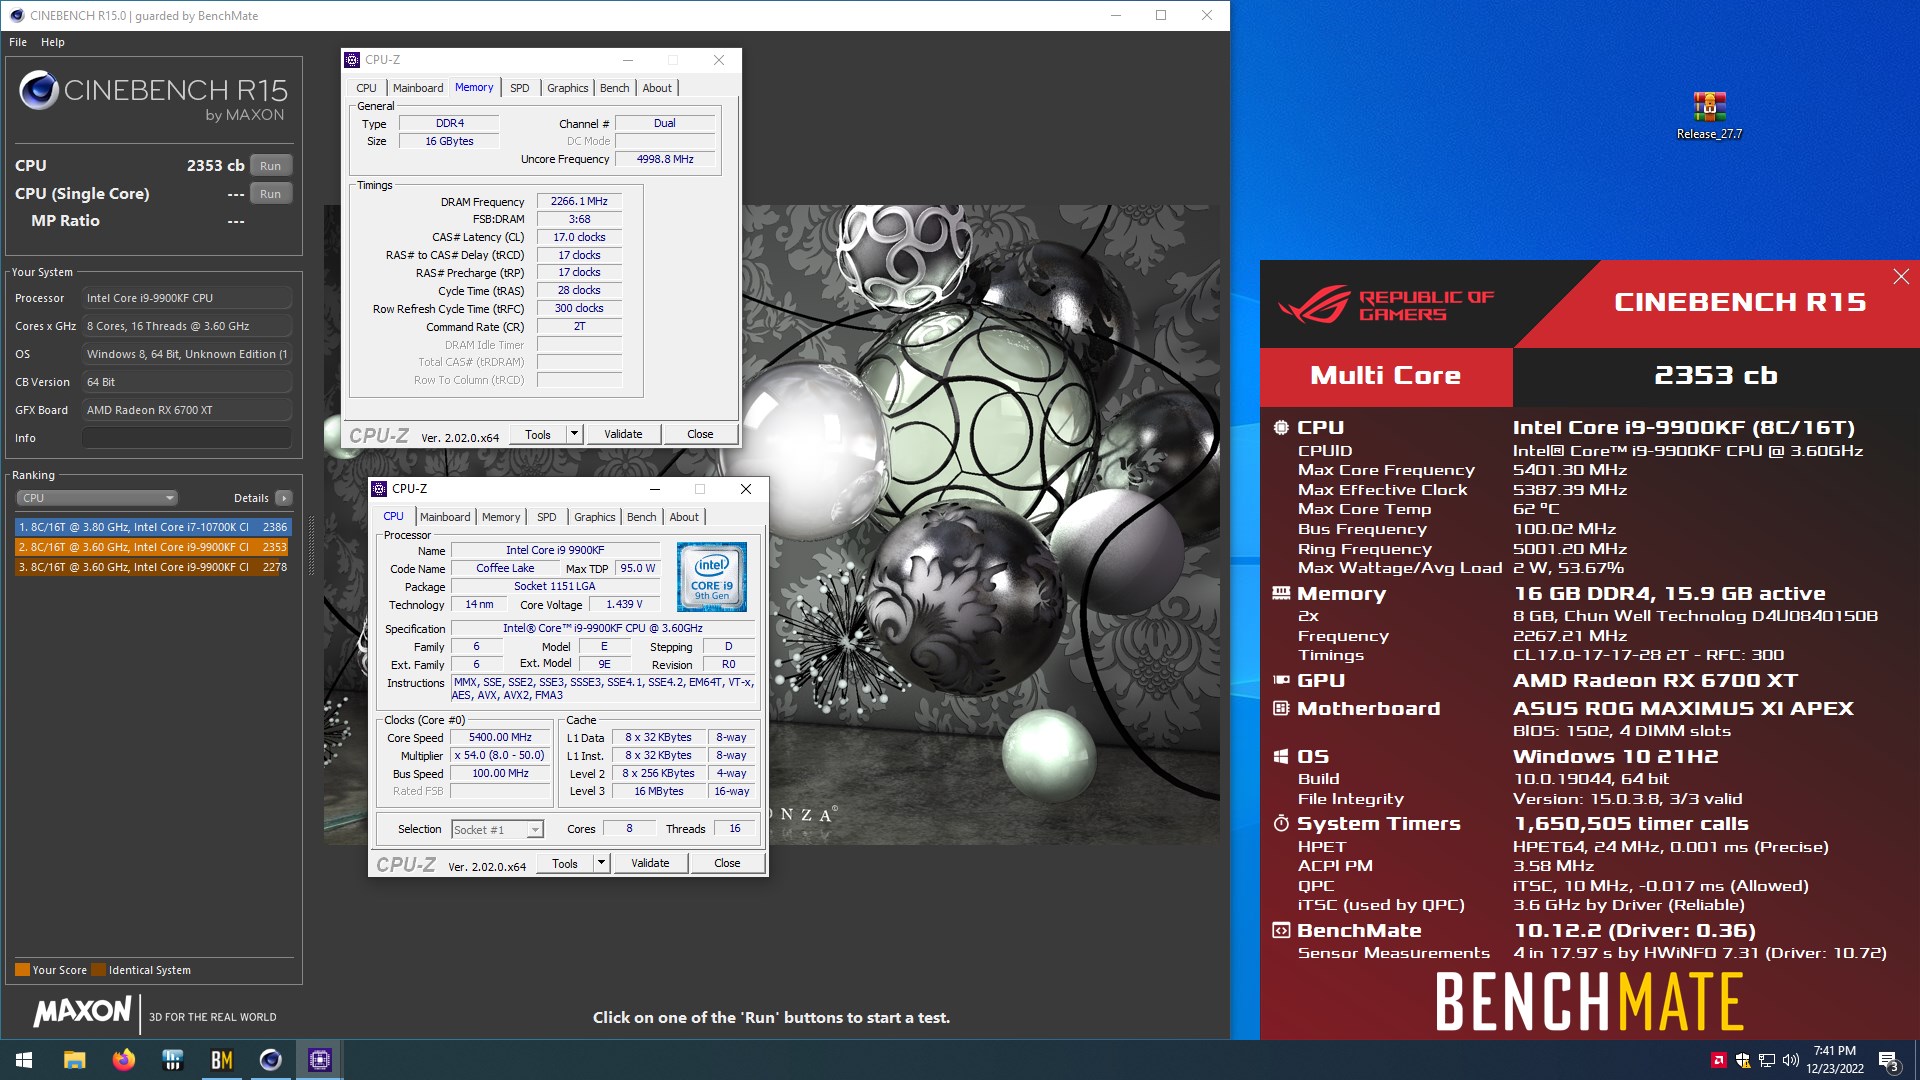This screenshot has height=1080, width=1920.
Task: Run the CPU (Single Core) test
Action: (270, 194)
